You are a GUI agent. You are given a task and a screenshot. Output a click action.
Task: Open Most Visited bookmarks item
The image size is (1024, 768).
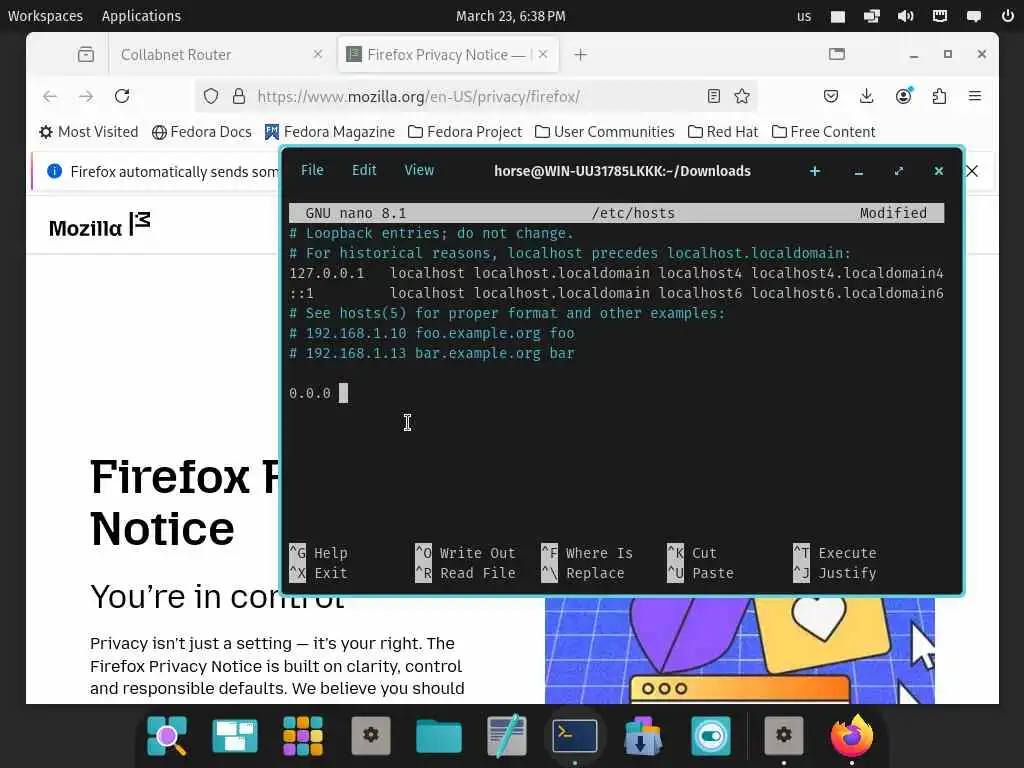[x=89, y=132]
